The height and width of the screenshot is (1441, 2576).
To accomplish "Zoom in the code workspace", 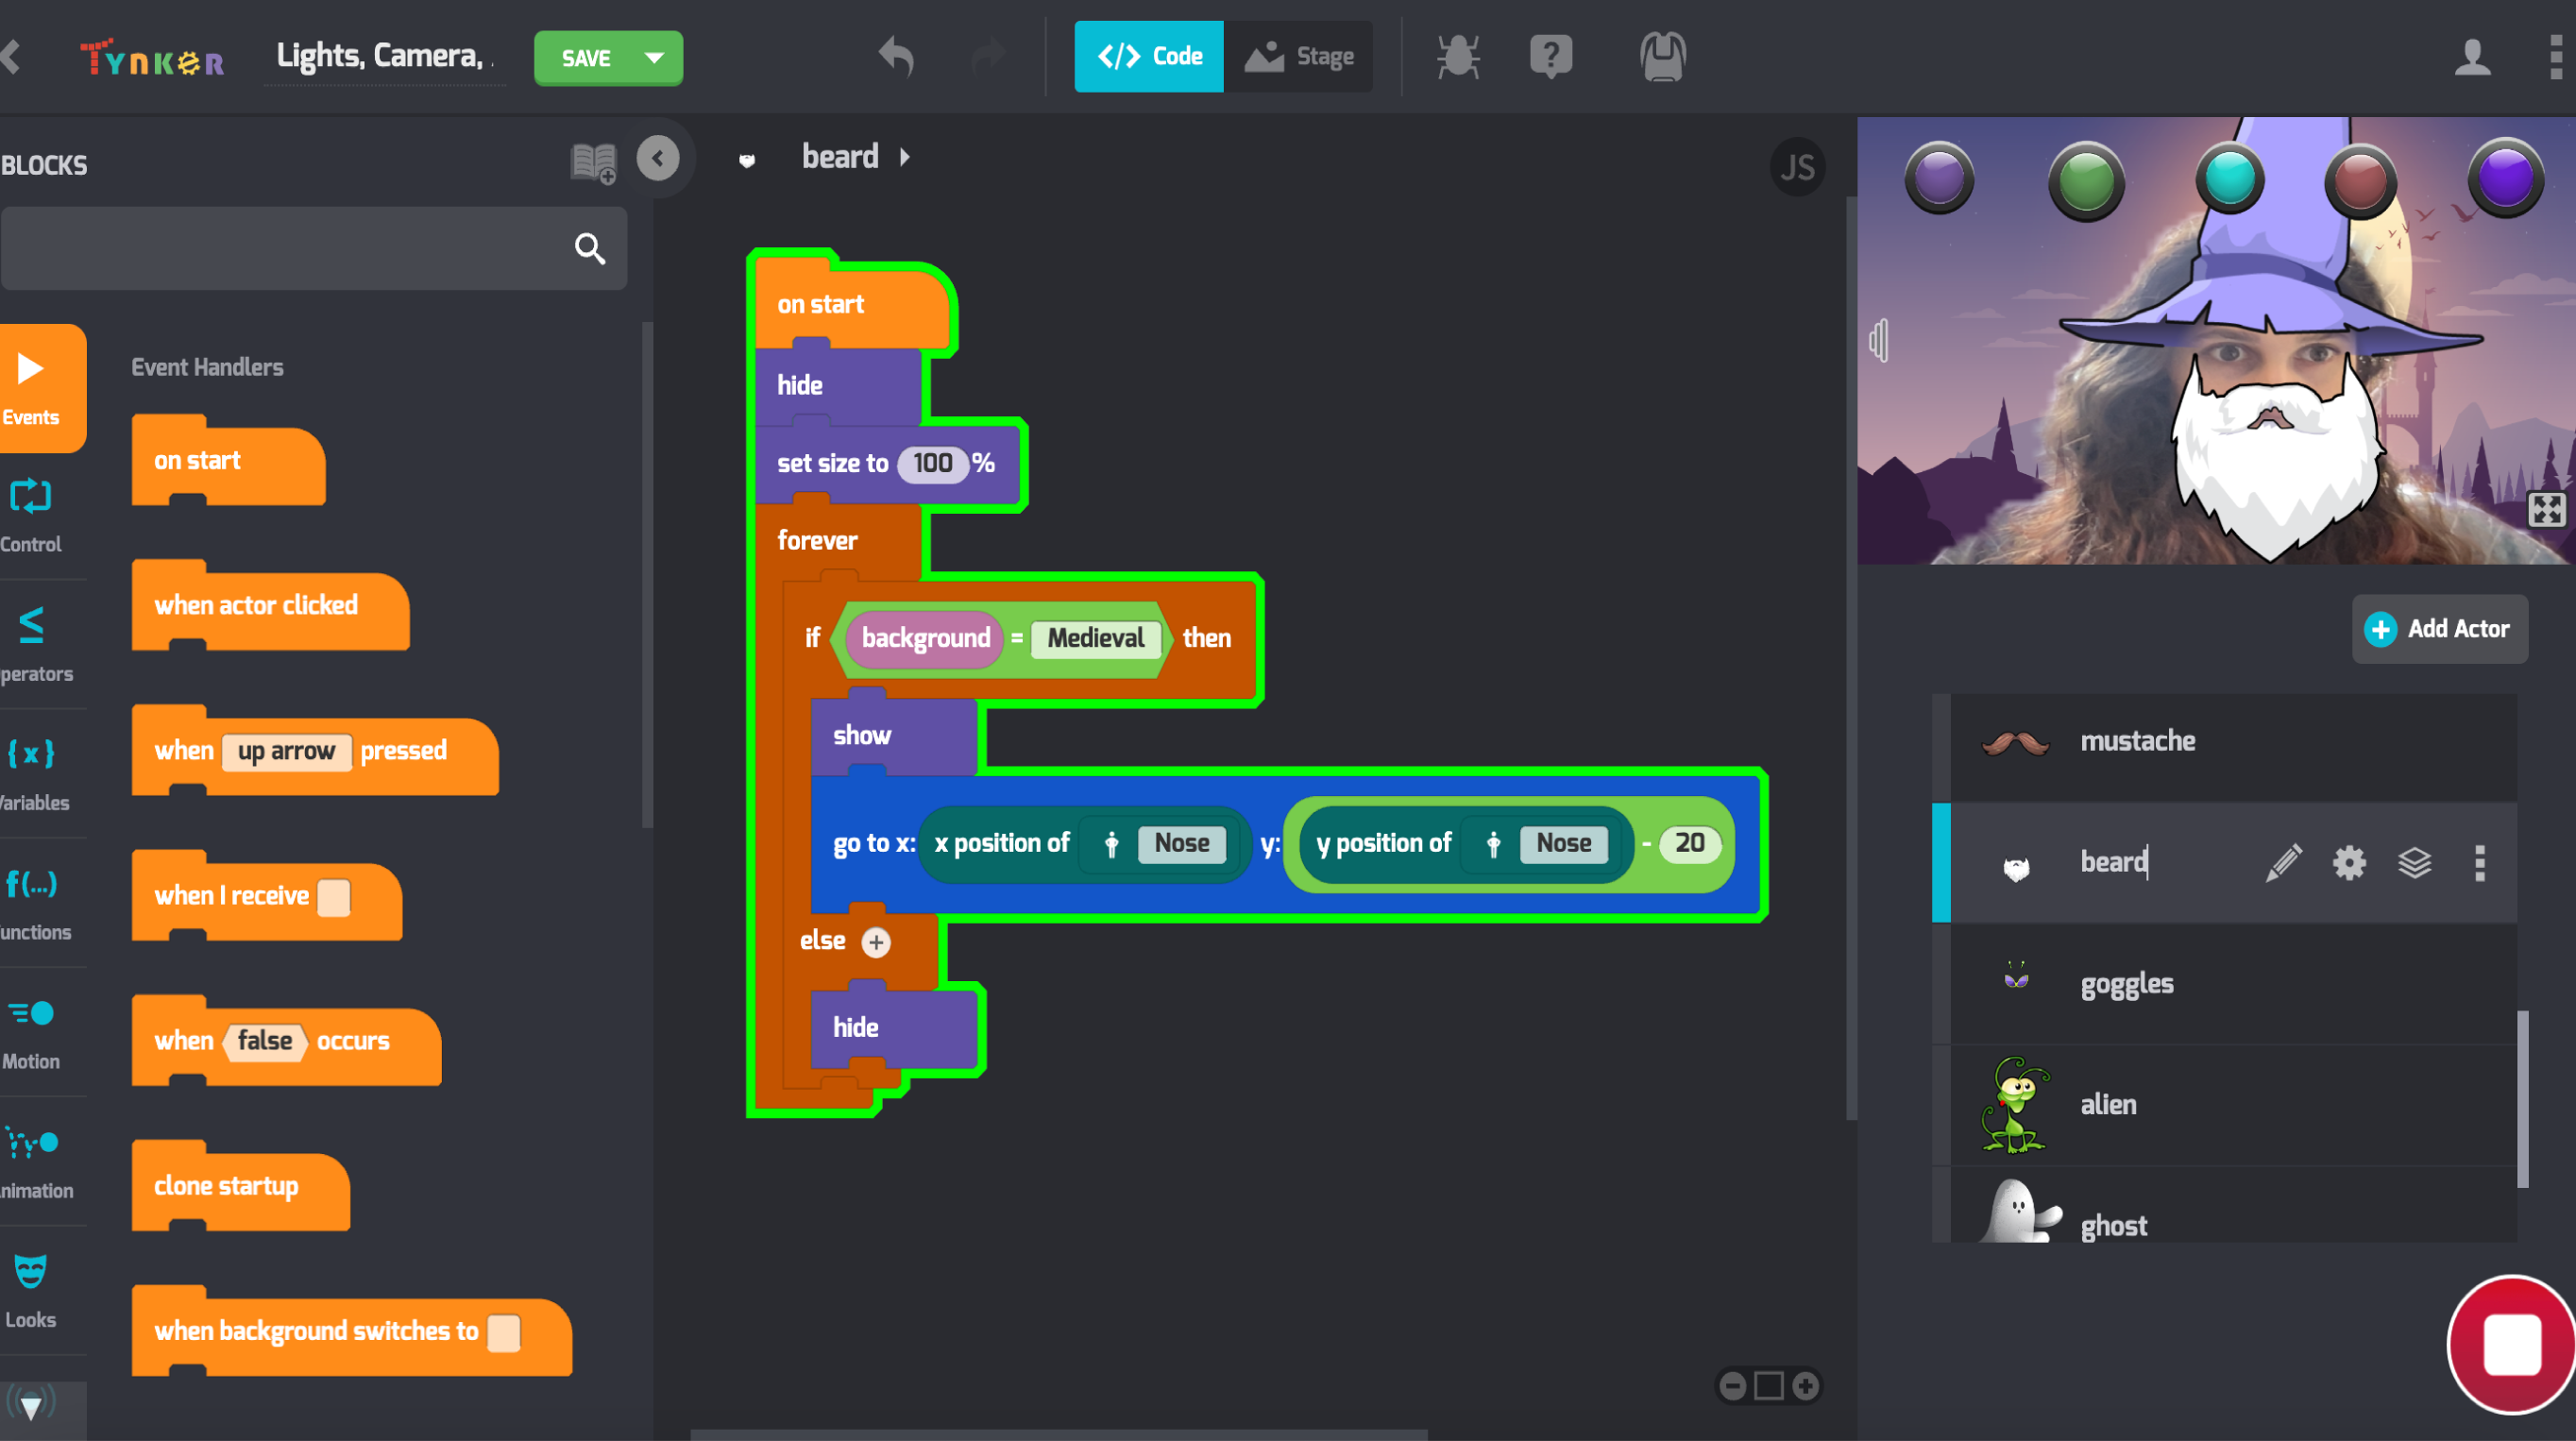I will pyautogui.click(x=1805, y=1386).
